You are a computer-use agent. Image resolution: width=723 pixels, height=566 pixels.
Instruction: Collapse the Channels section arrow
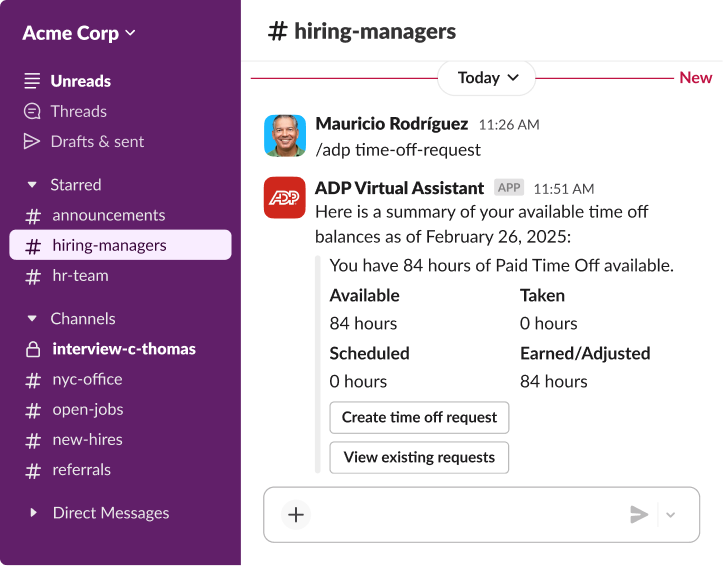pyautogui.click(x=32, y=318)
